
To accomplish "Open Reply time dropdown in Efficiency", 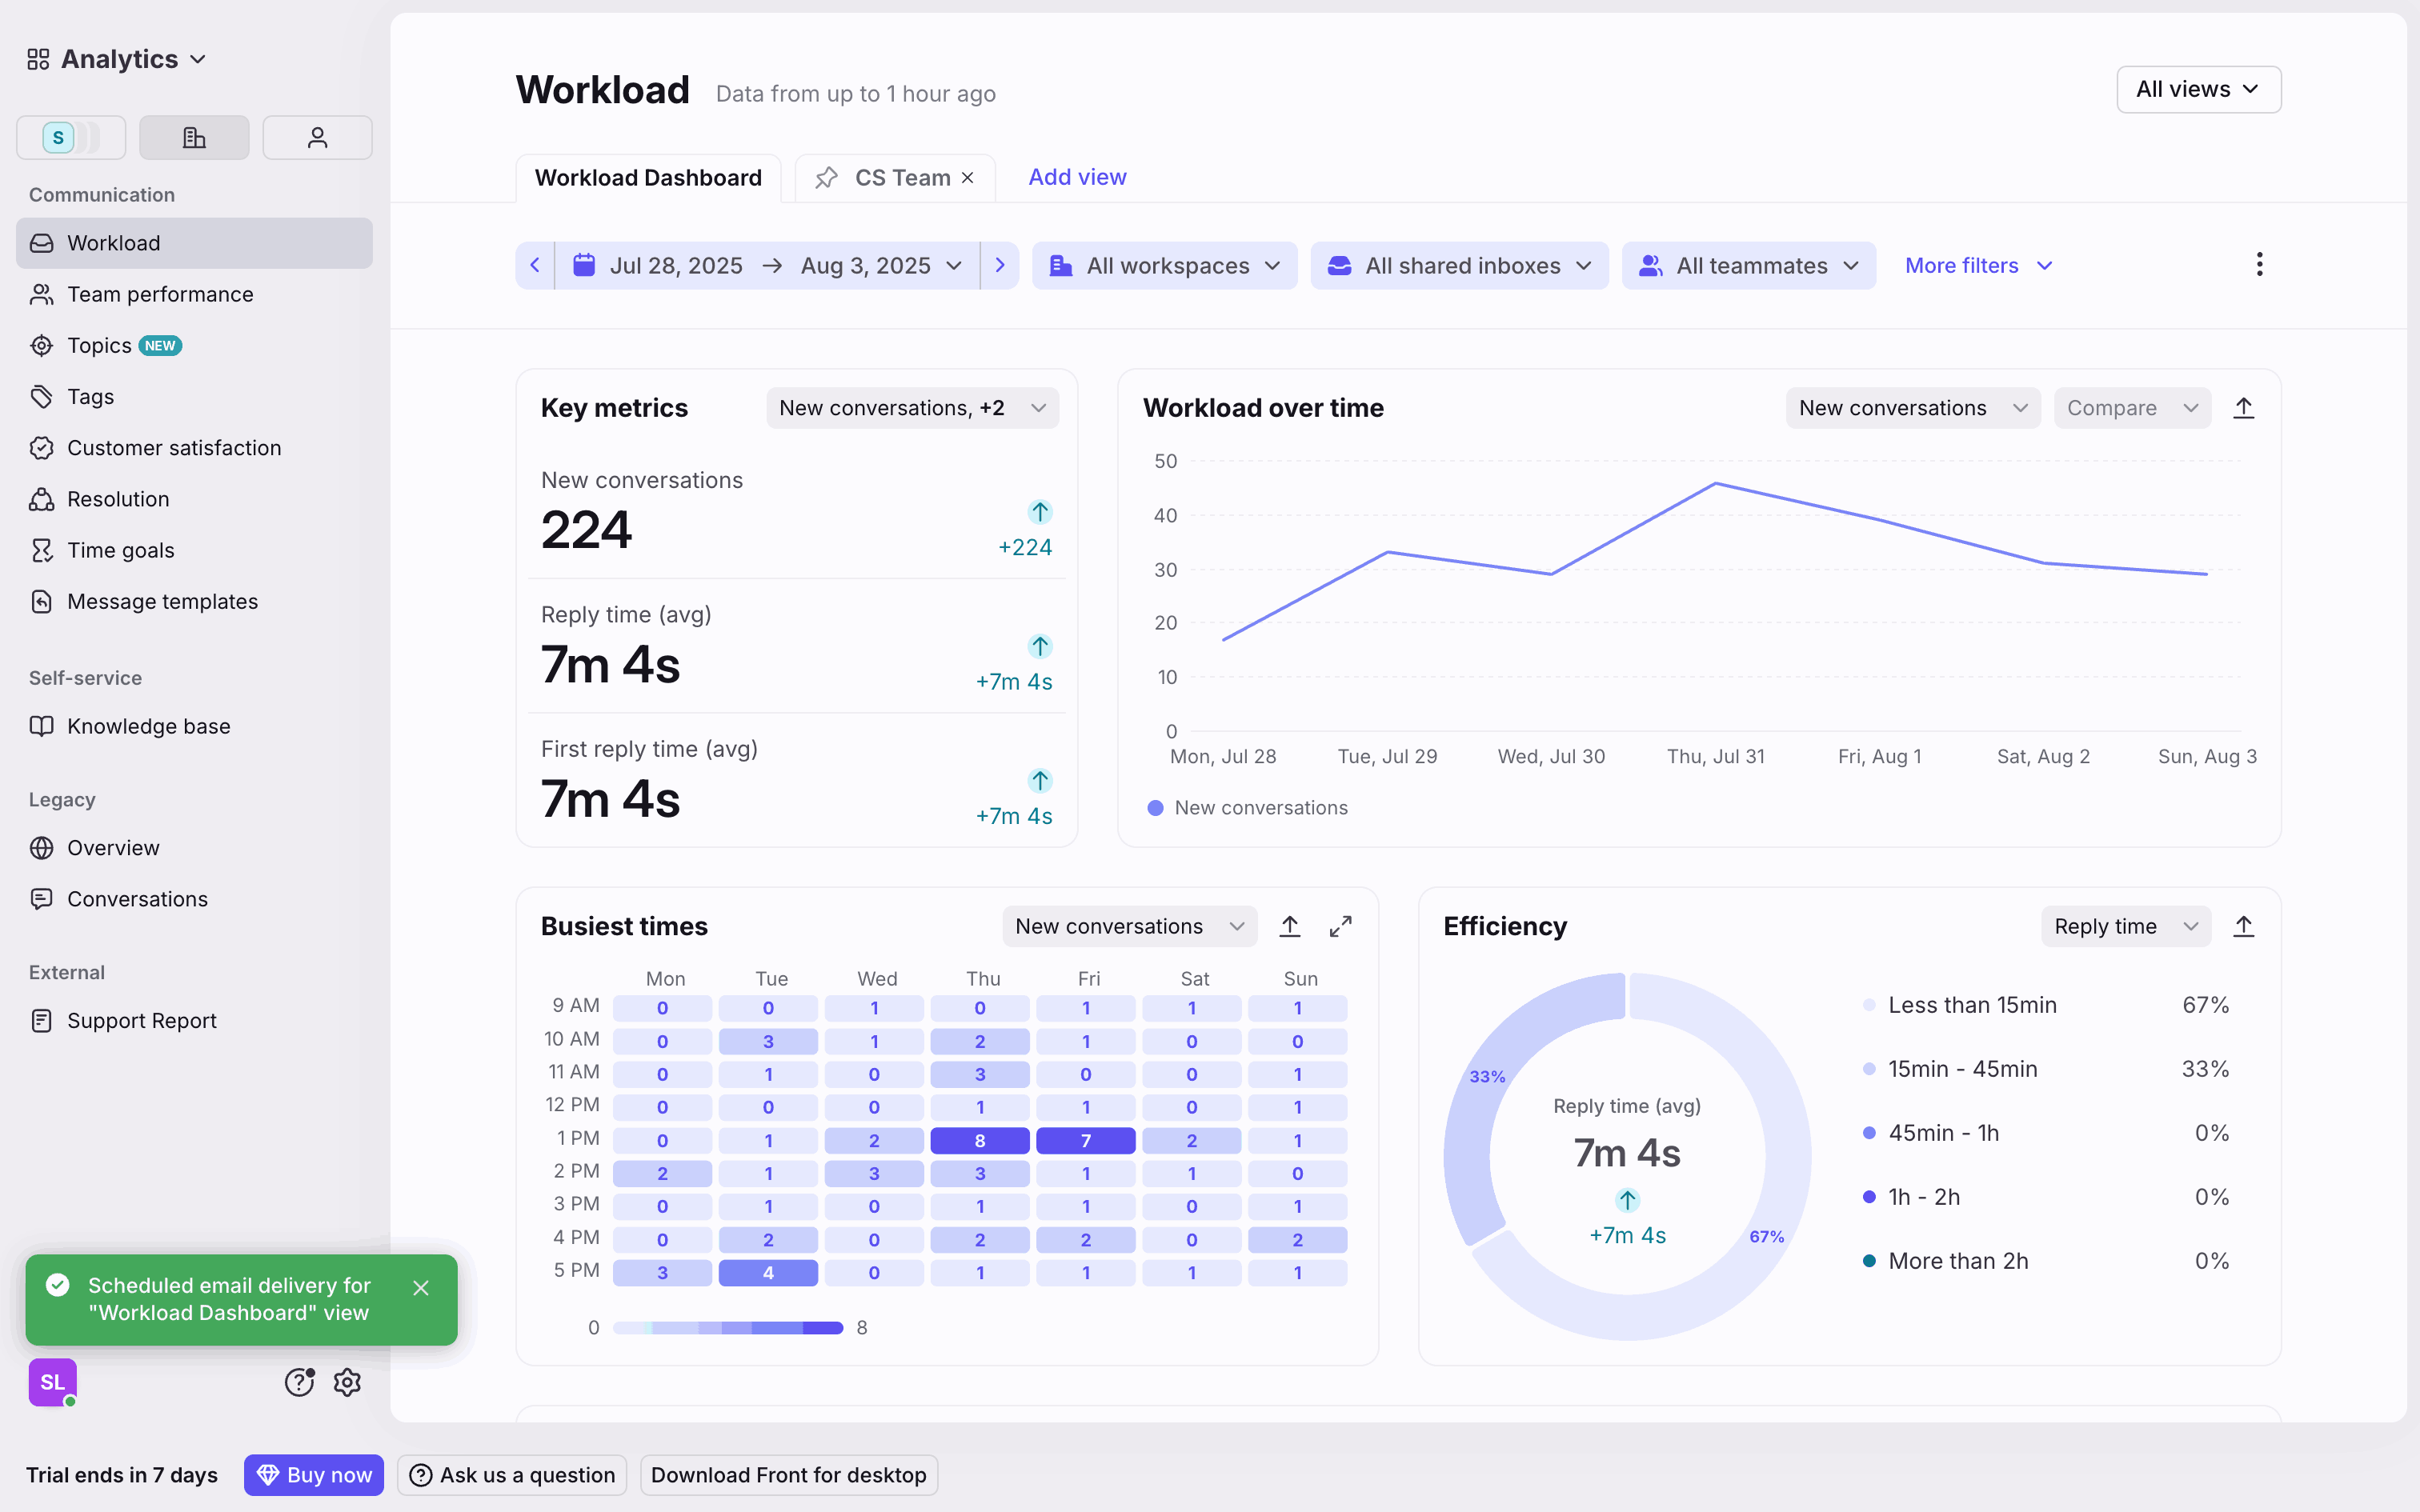I will click(2124, 926).
